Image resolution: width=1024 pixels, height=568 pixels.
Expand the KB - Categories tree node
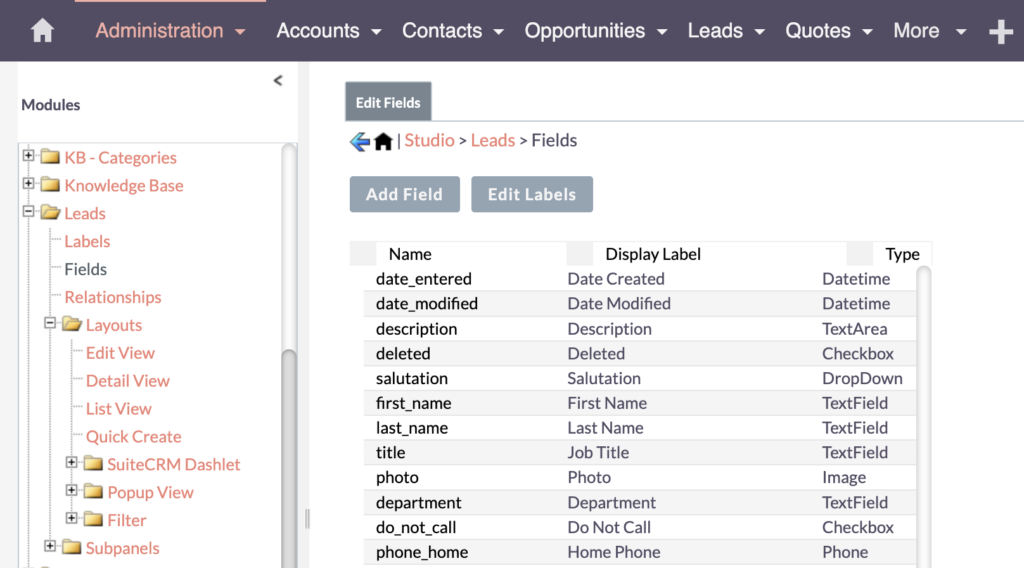(x=28, y=155)
